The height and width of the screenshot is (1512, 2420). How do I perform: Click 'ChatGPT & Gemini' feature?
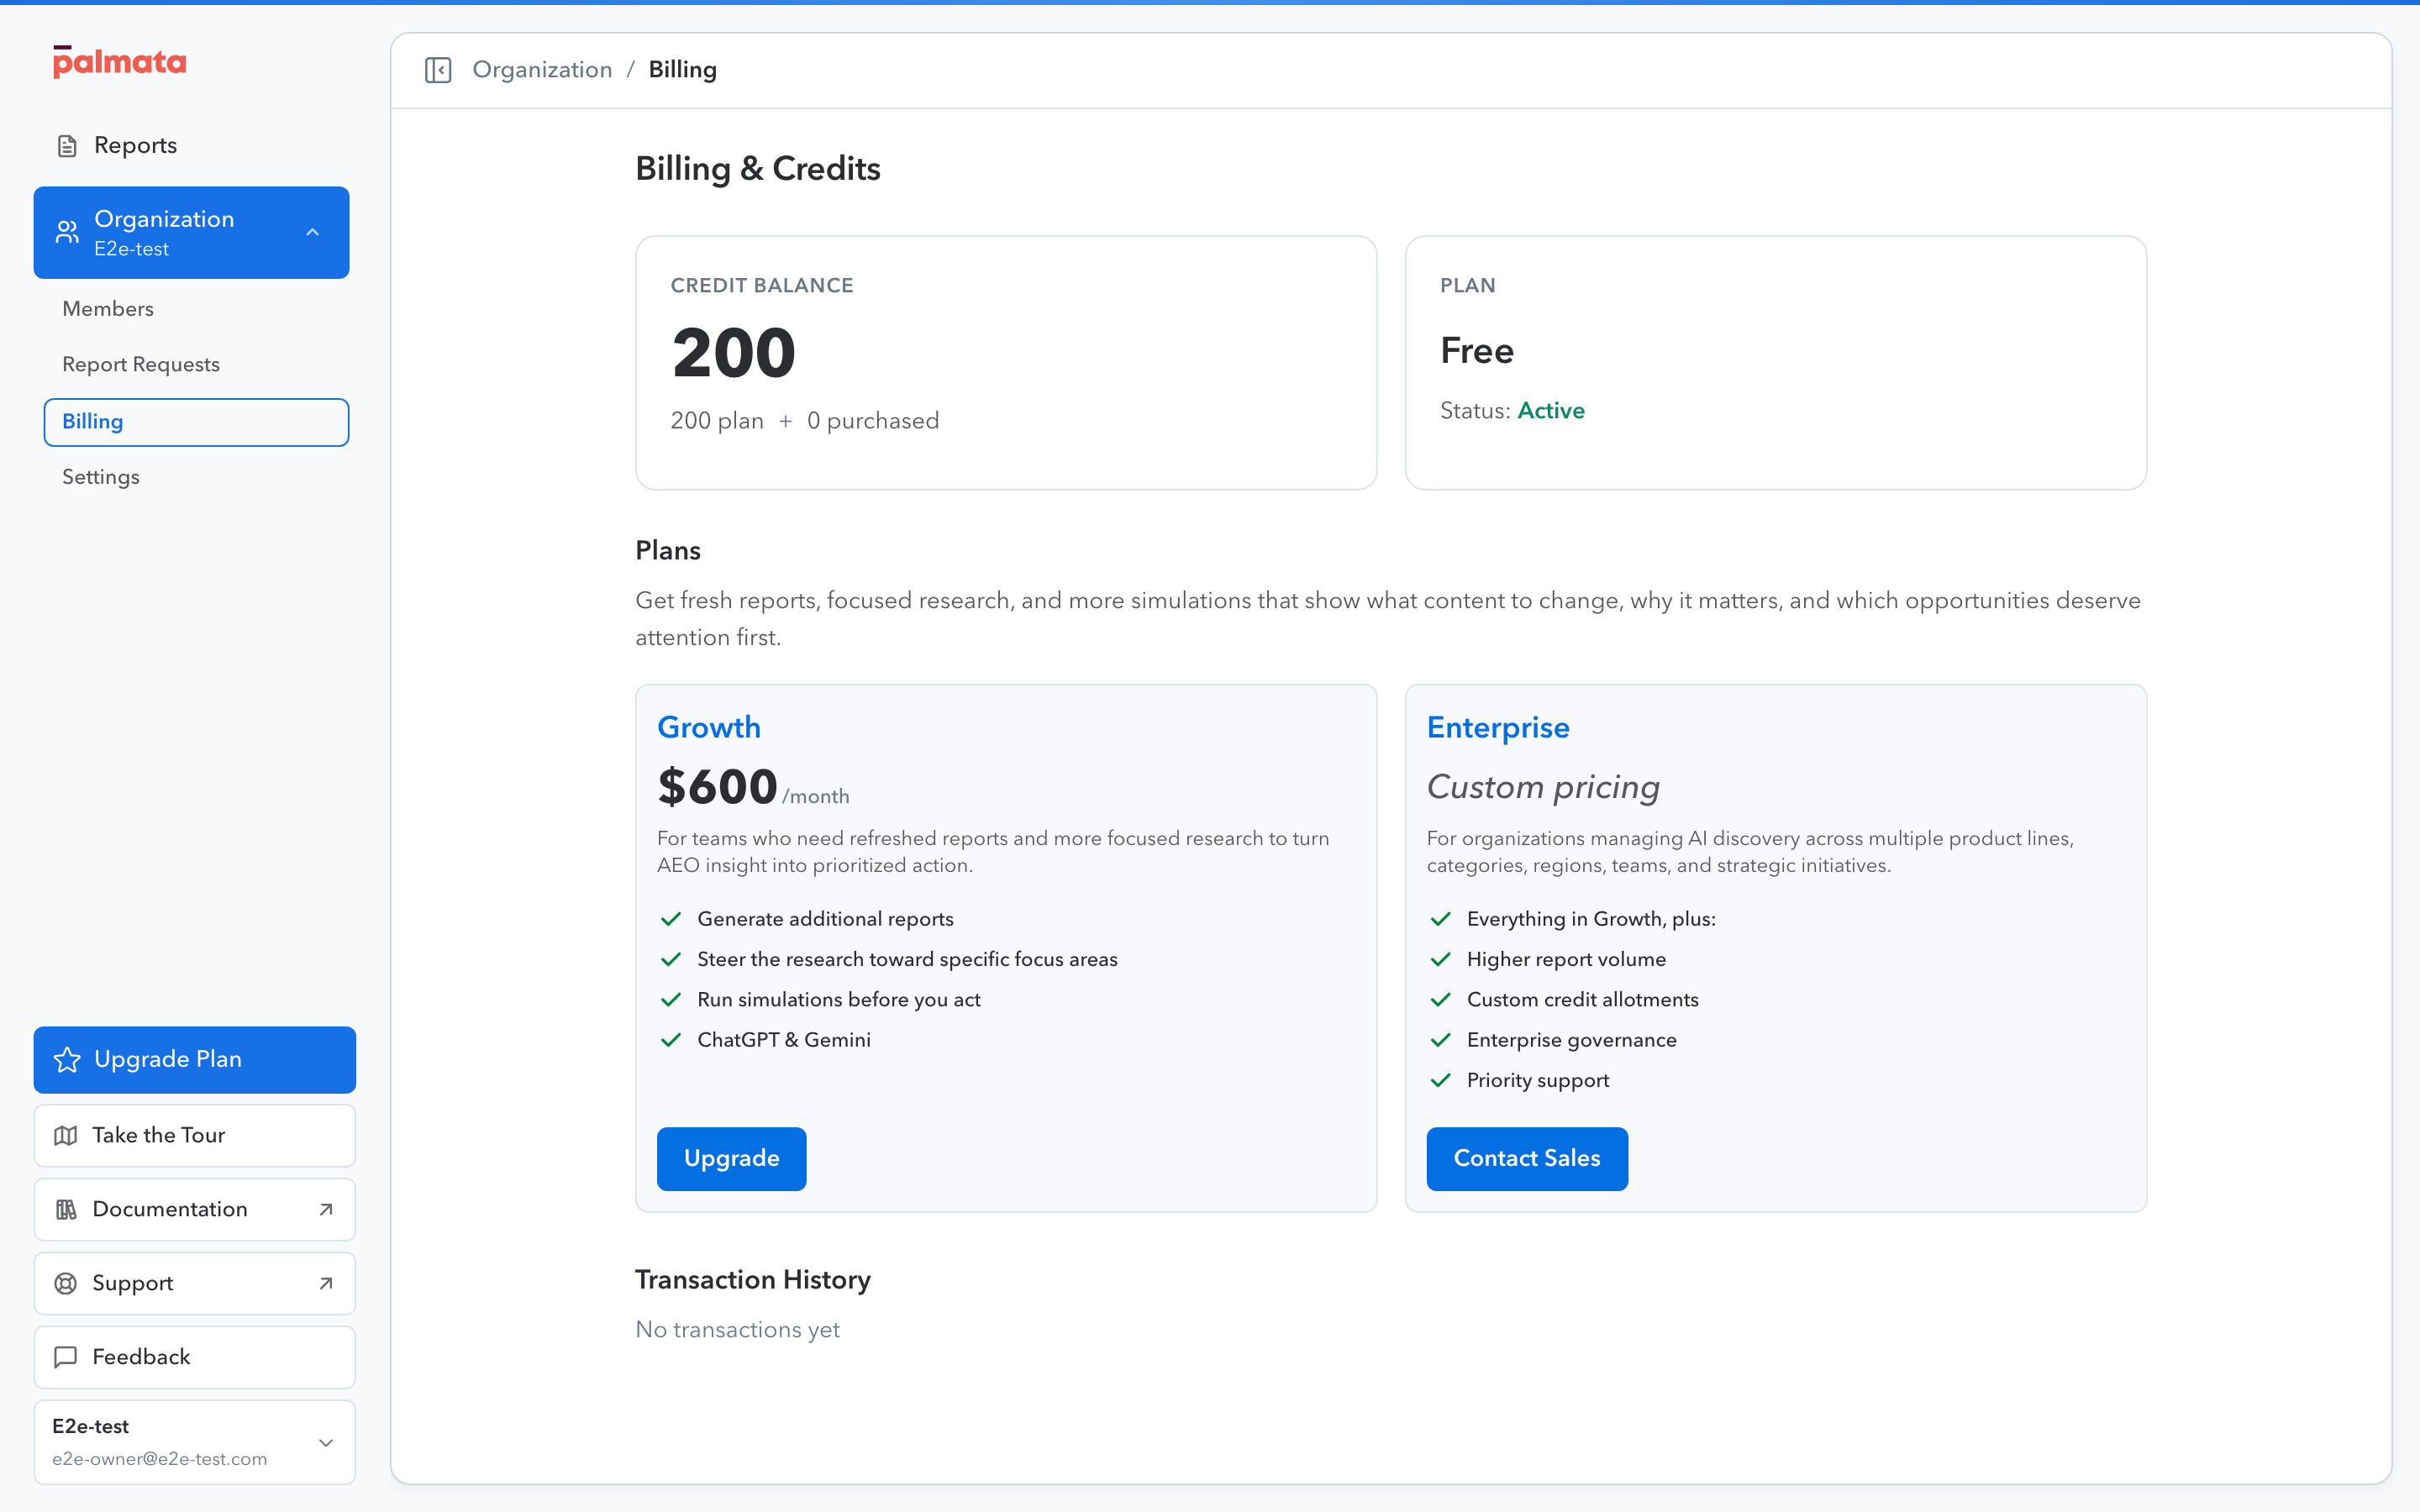(x=783, y=1040)
